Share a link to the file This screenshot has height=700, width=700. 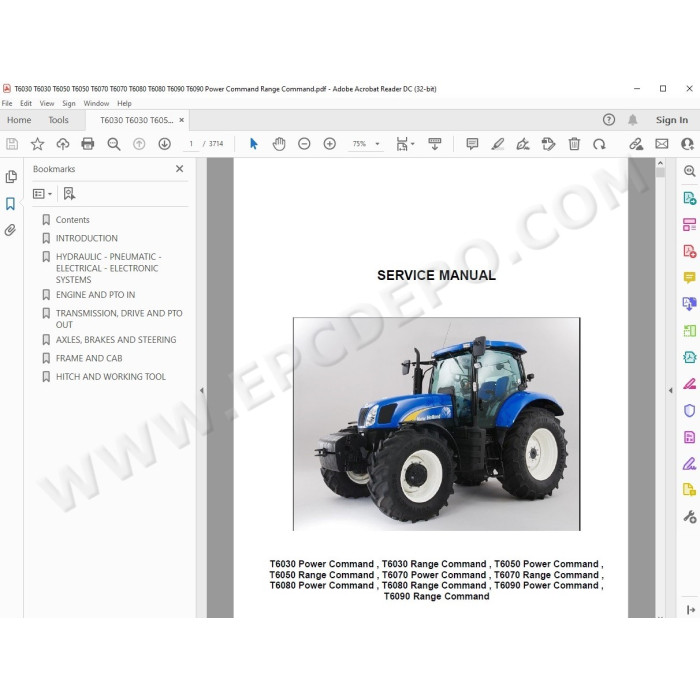click(636, 144)
